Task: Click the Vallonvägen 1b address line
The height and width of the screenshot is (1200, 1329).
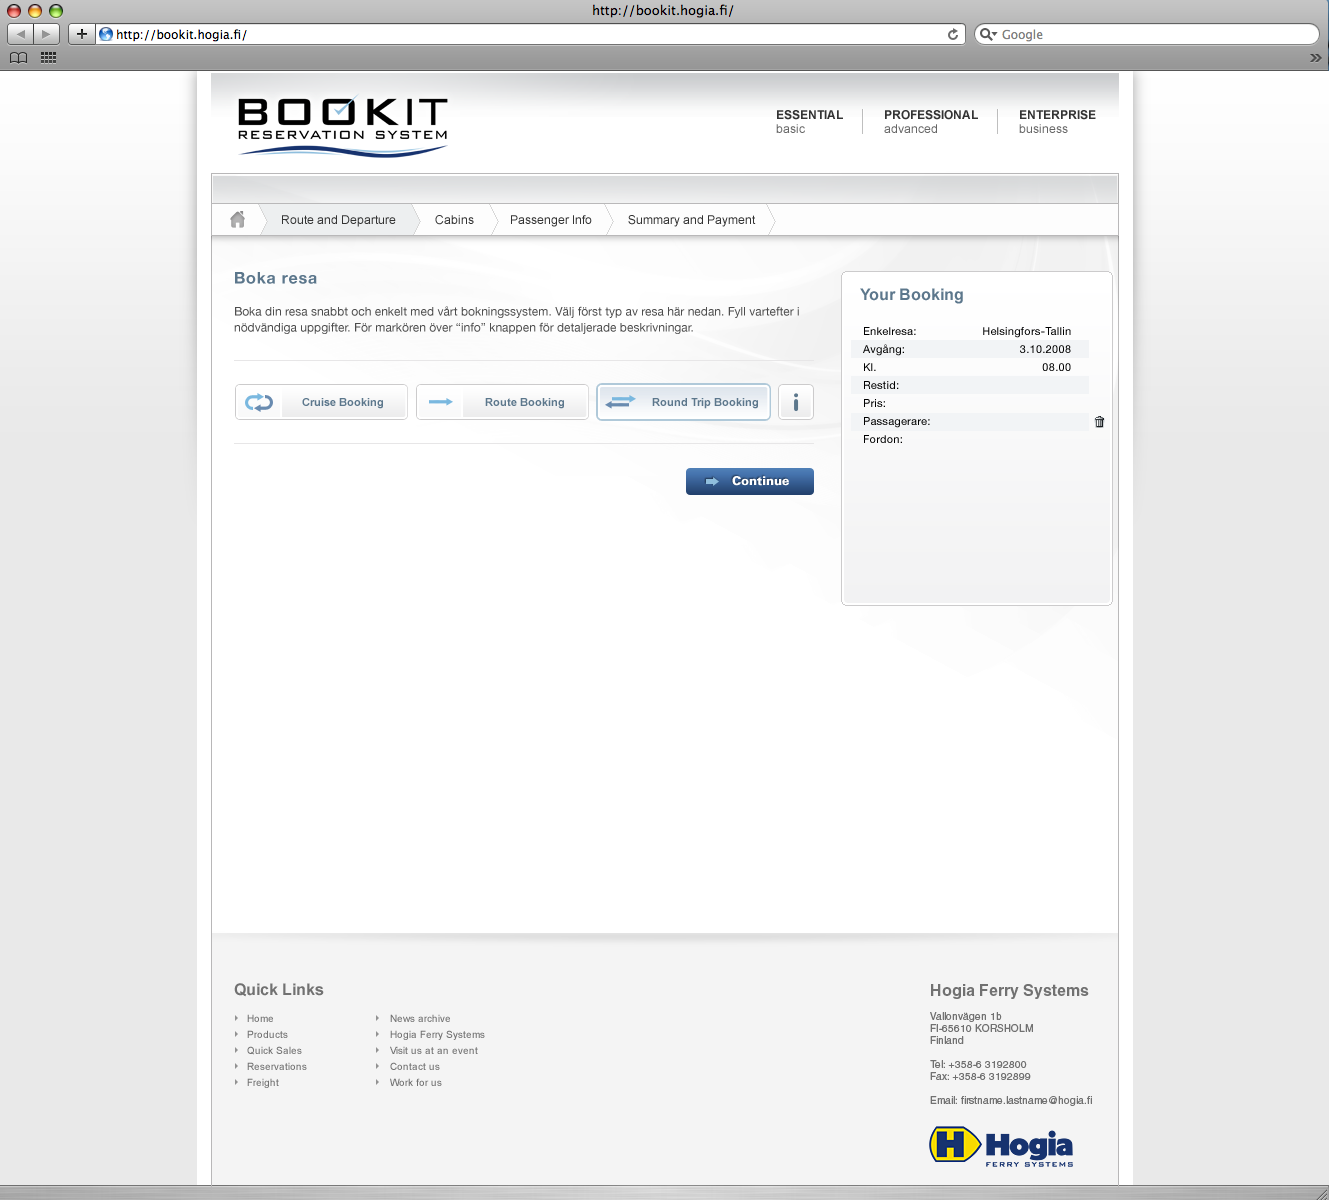Action: pyautogui.click(x=966, y=1016)
